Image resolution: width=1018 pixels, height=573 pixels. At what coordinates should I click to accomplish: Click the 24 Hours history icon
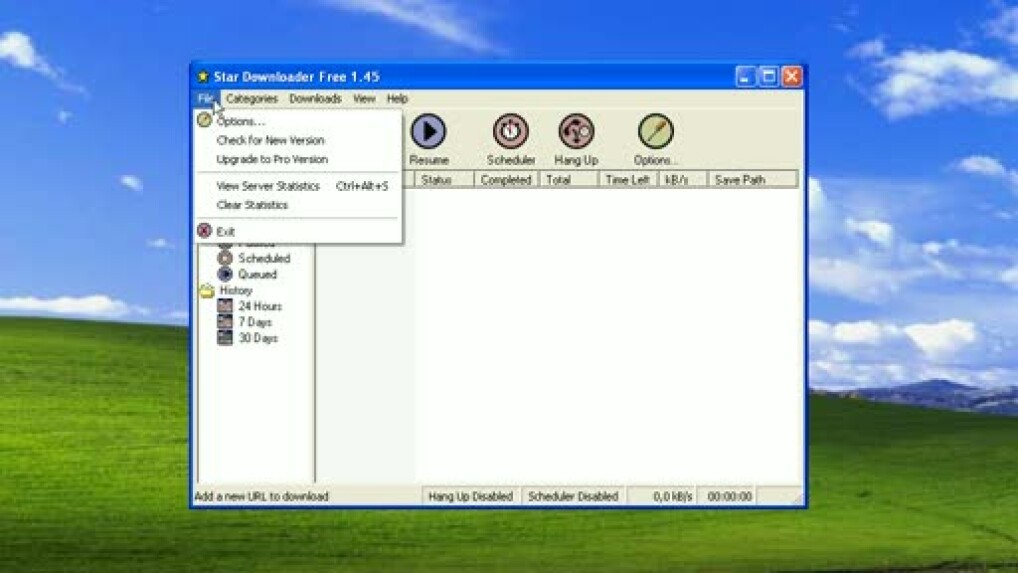225,306
